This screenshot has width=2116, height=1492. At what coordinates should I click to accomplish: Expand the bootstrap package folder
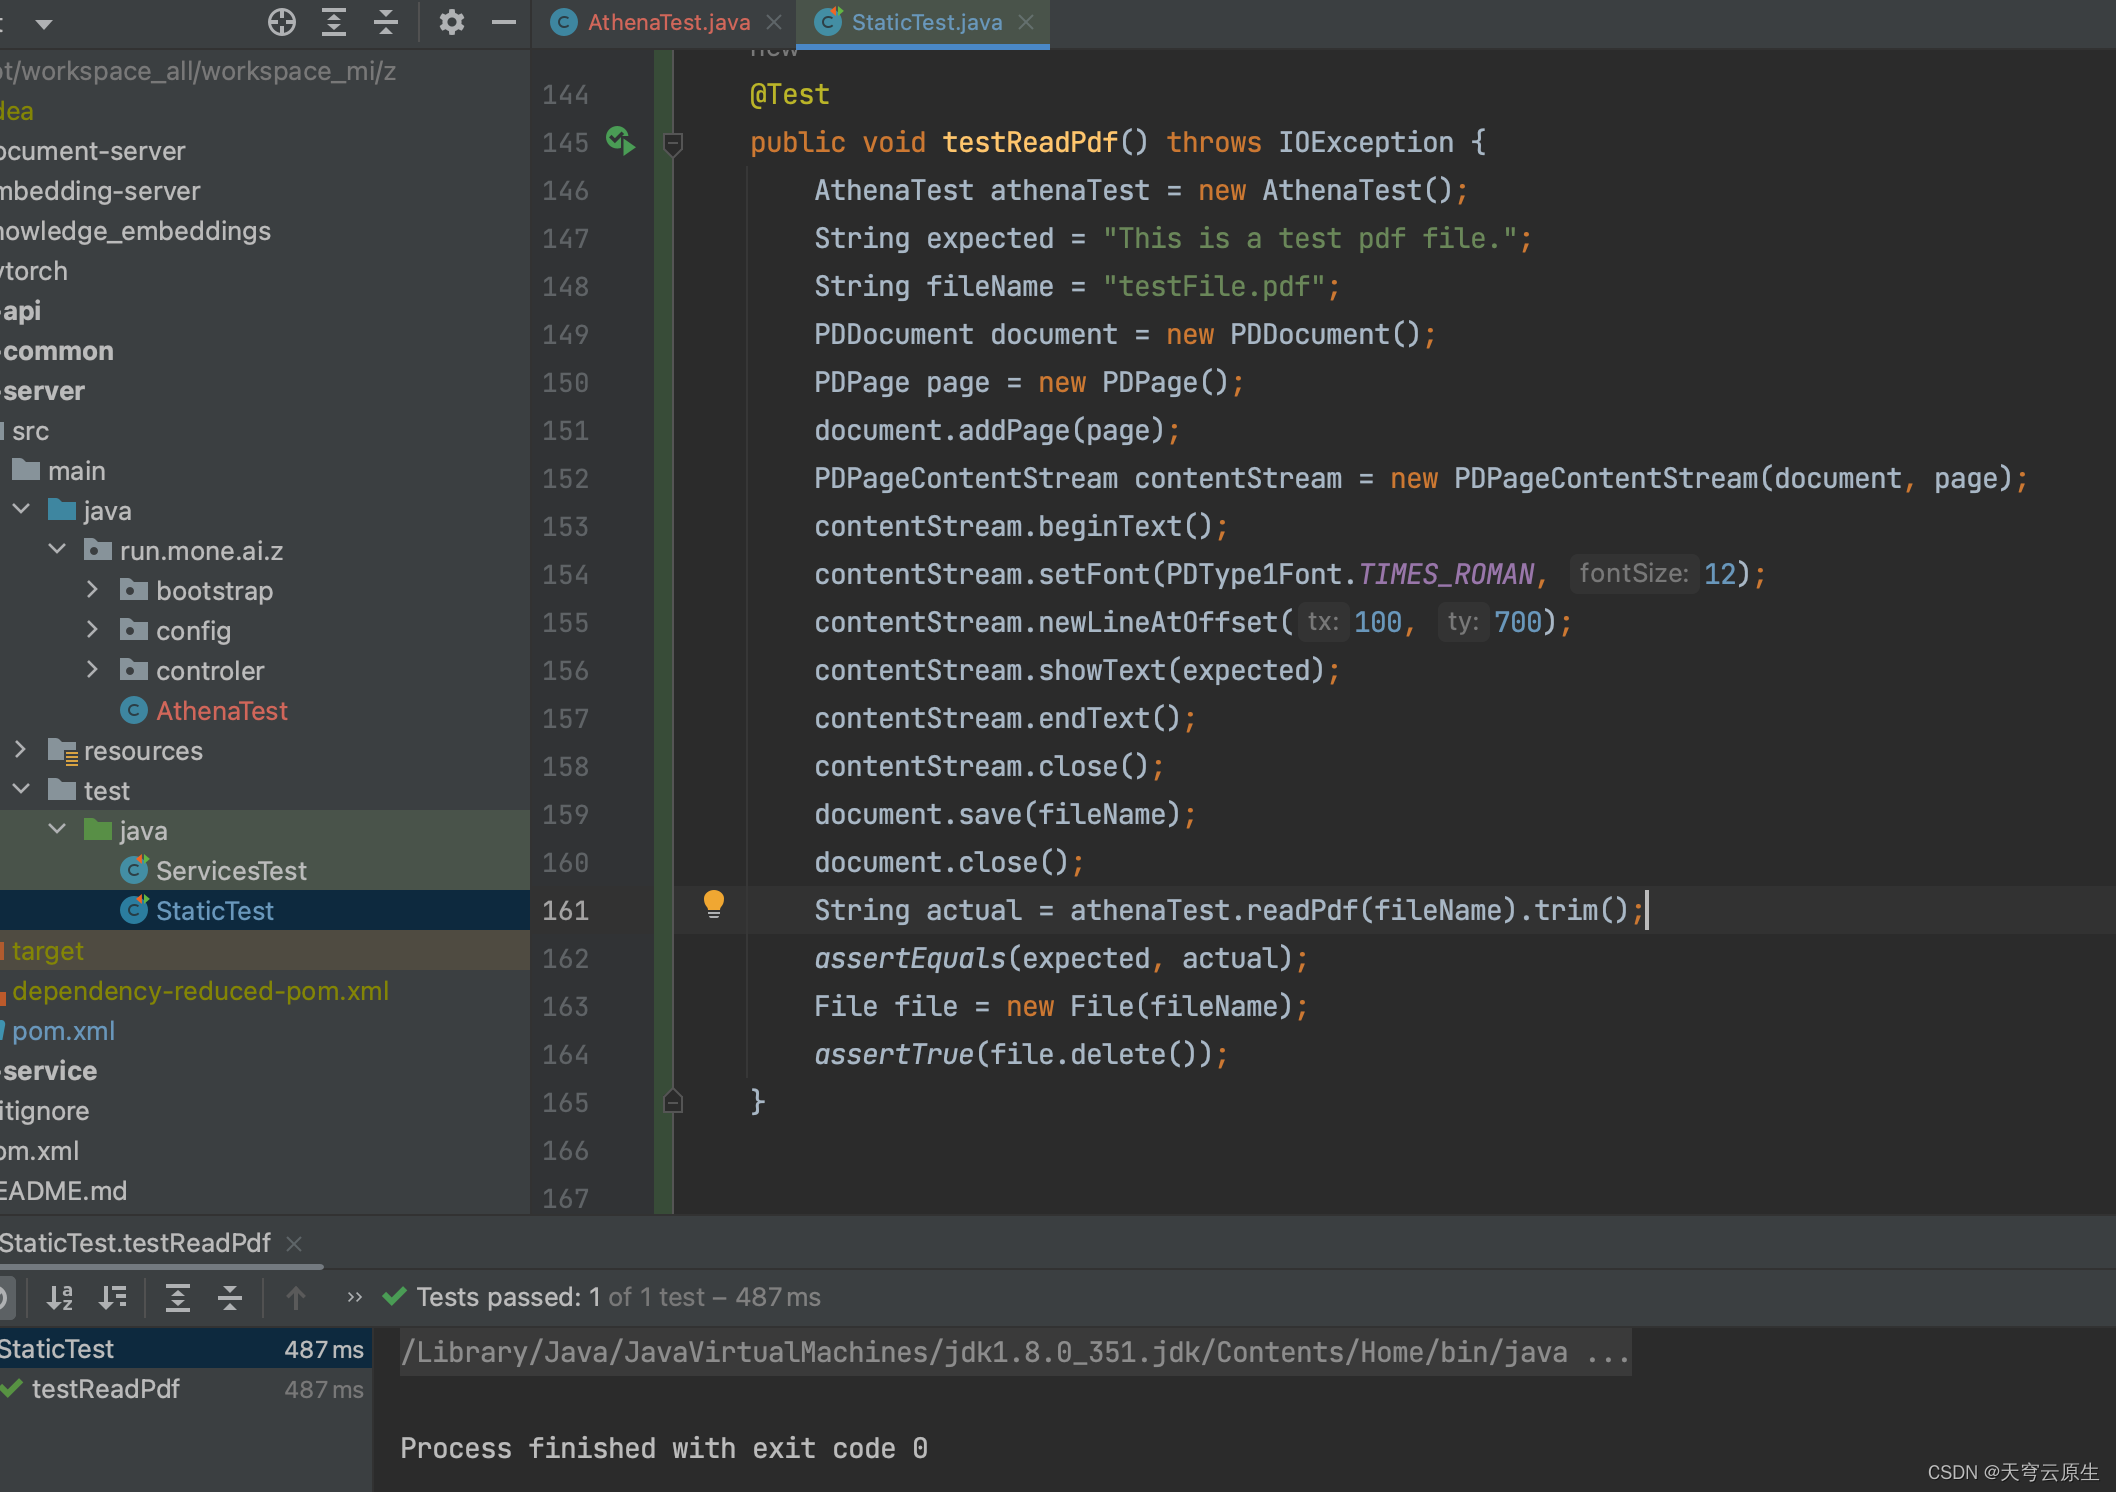[x=93, y=590]
